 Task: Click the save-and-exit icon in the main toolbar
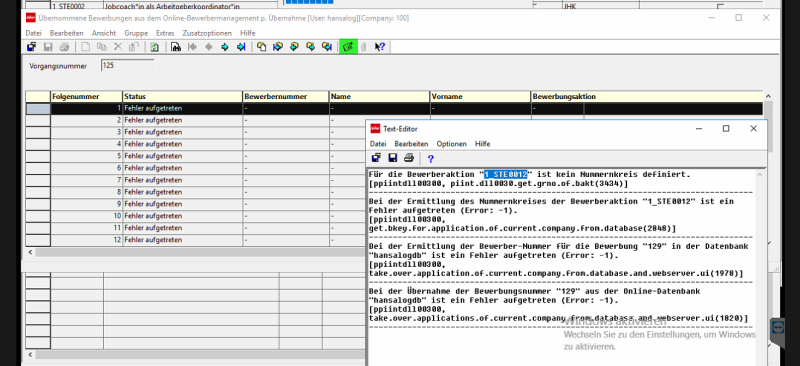point(32,47)
